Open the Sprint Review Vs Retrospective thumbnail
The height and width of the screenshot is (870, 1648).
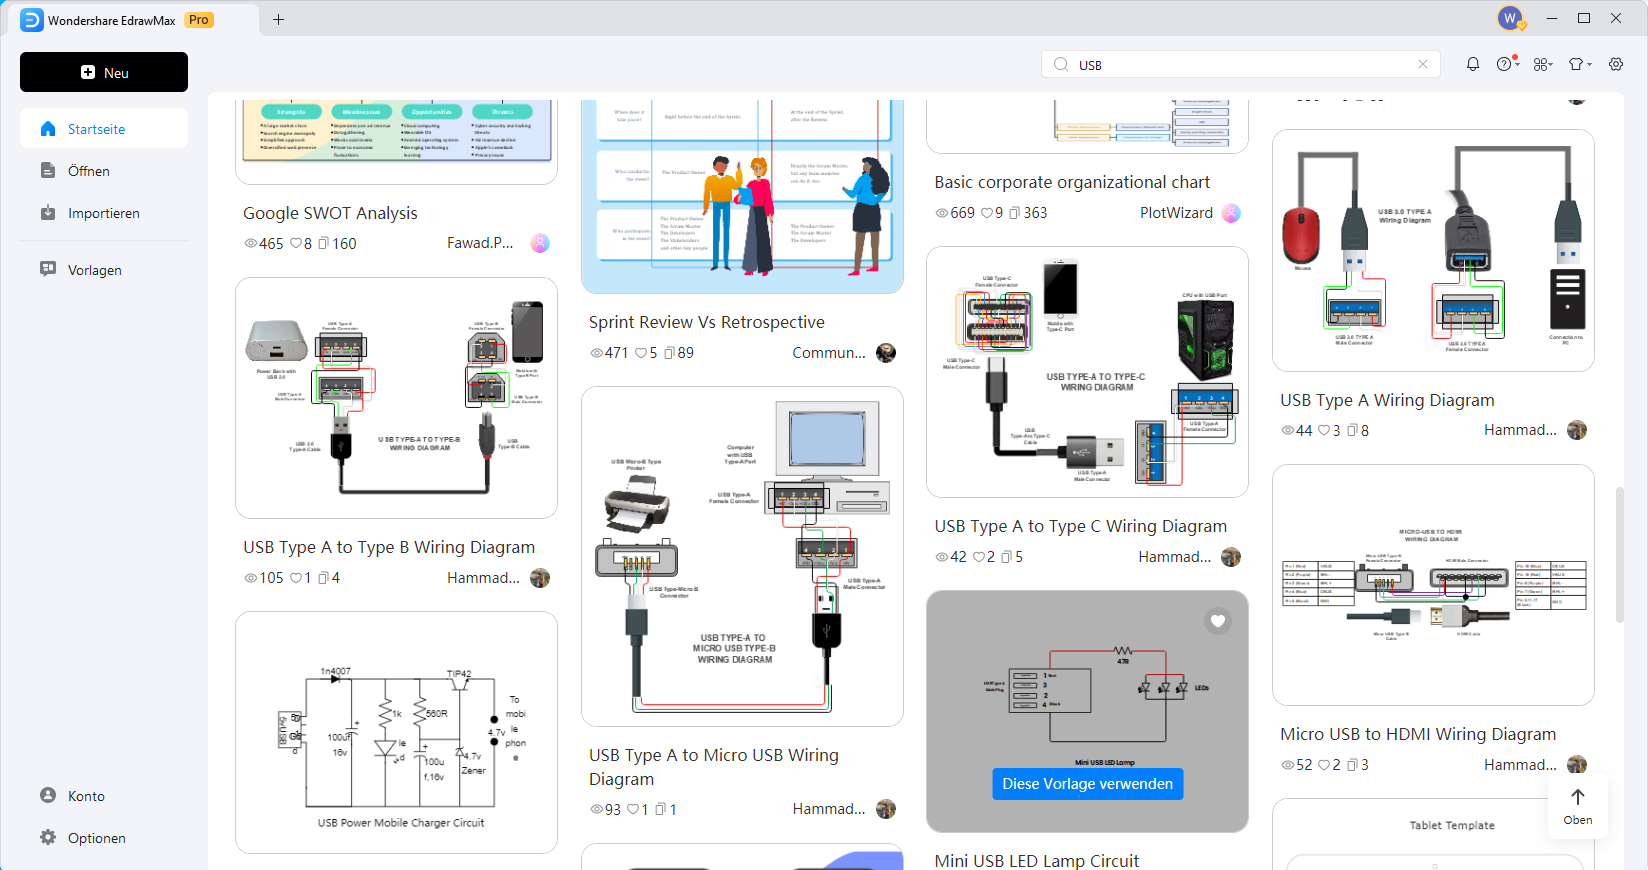tap(742, 196)
